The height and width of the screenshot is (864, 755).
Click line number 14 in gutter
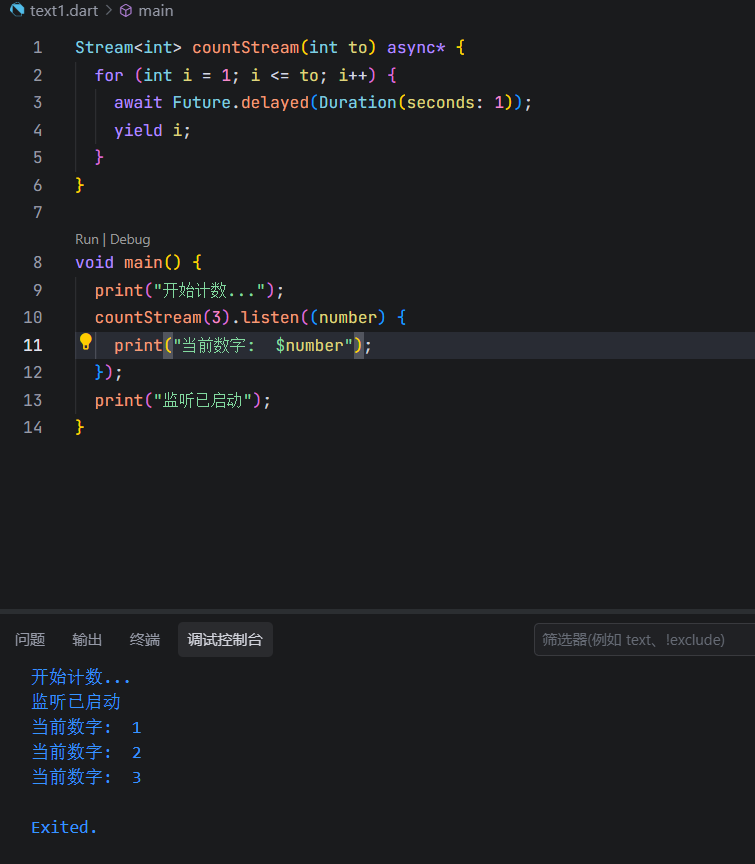pos(33,428)
